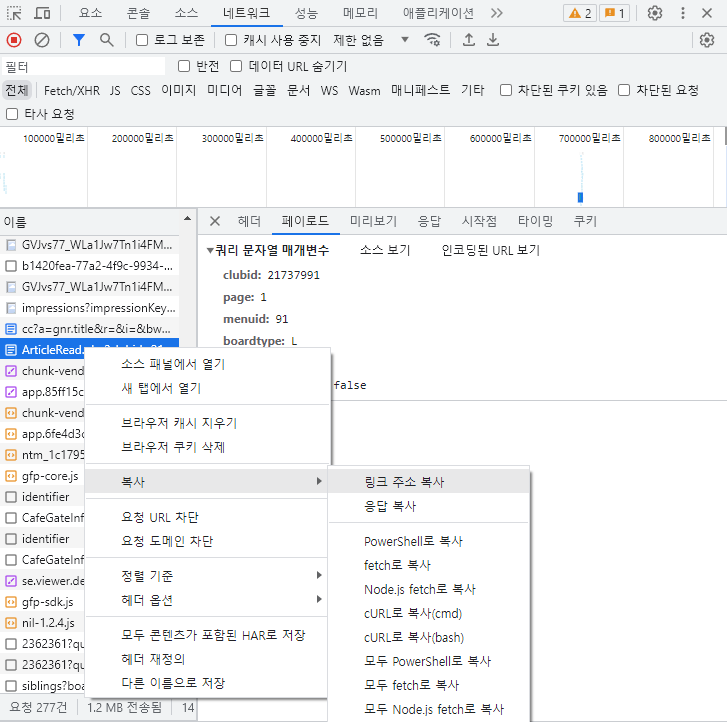Viewport: 727px width, 722px height.
Task: Stop recording network log
Action: click(x=14, y=40)
